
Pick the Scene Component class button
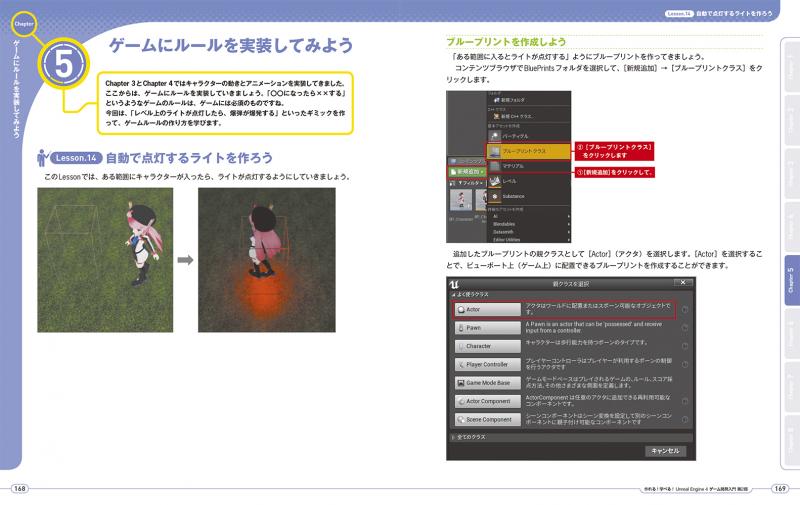(487, 420)
